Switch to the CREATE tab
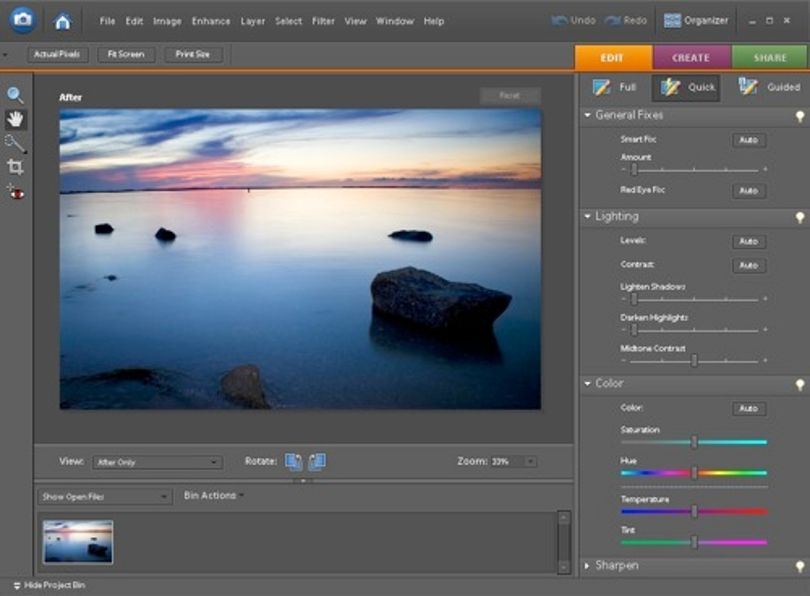The width and height of the screenshot is (810, 596). click(691, 57)
